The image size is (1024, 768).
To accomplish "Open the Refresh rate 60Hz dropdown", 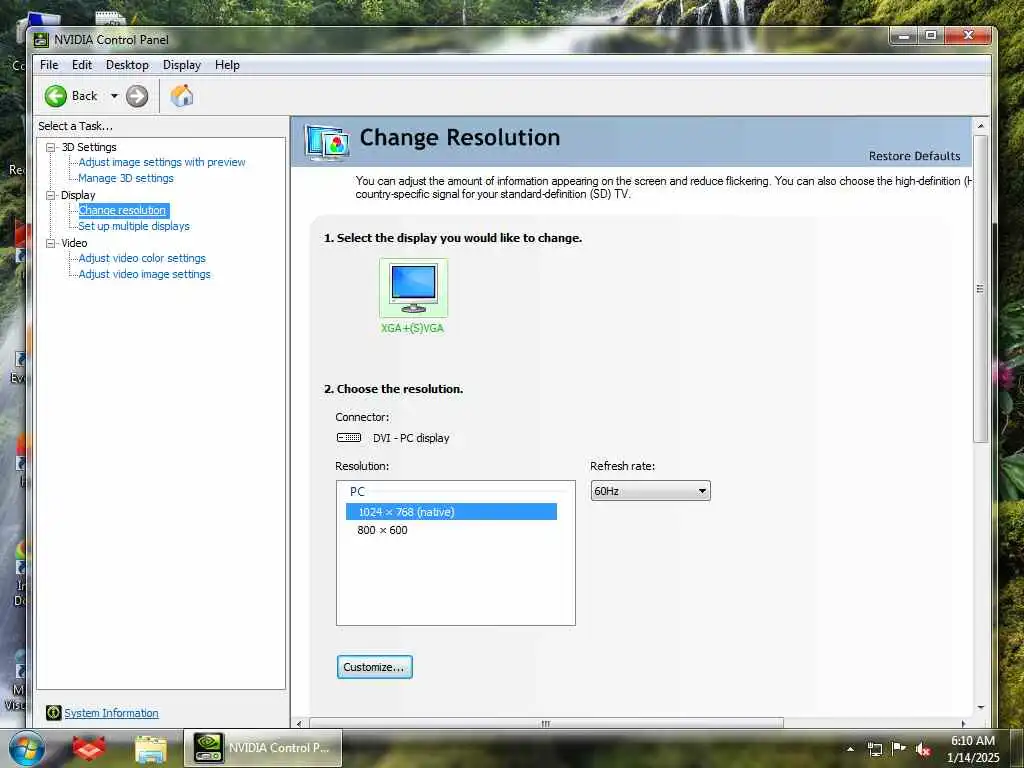I will 650,491.
